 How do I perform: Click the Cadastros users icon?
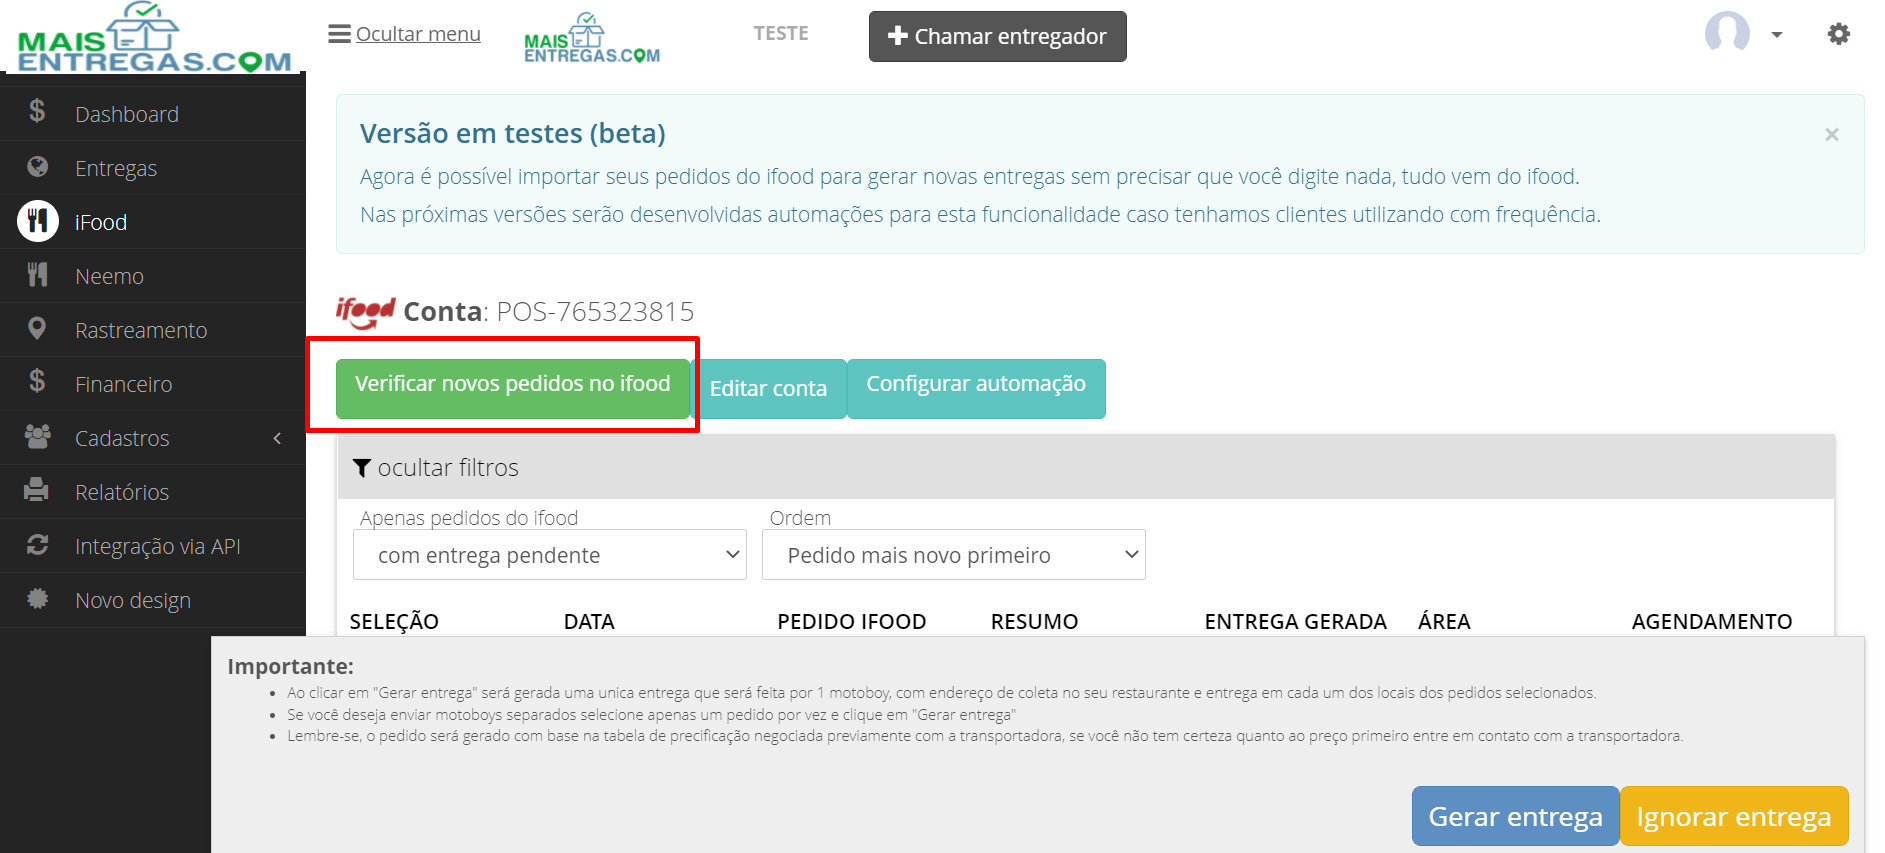click(x=37, y=436)
